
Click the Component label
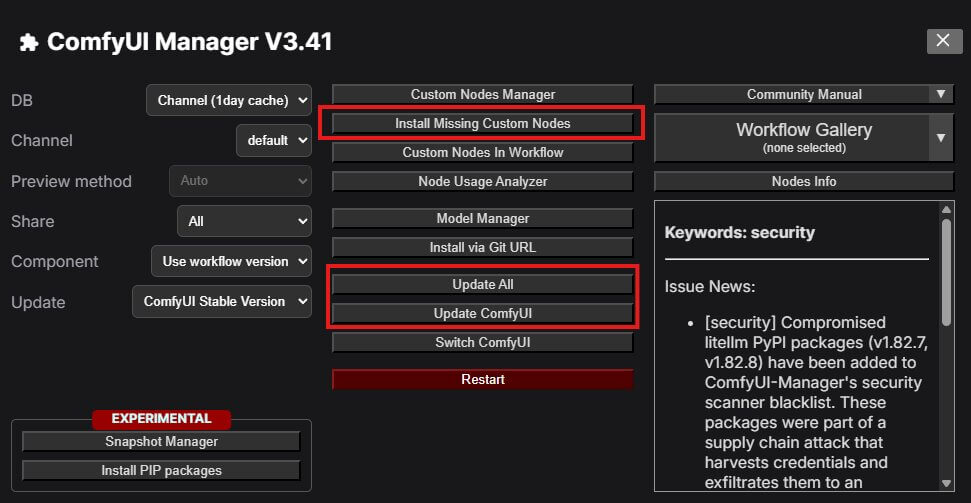(x=54, y=261)
